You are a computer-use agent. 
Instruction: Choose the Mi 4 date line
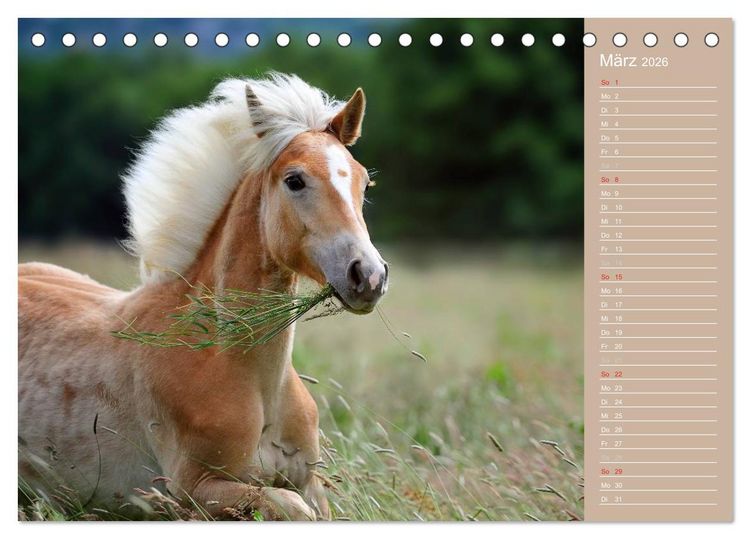(658, 124)
